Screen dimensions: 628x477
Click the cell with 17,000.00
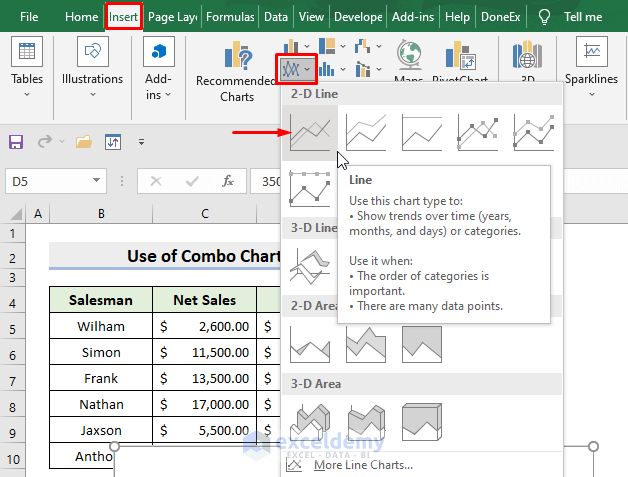click(x=205, y=404)
